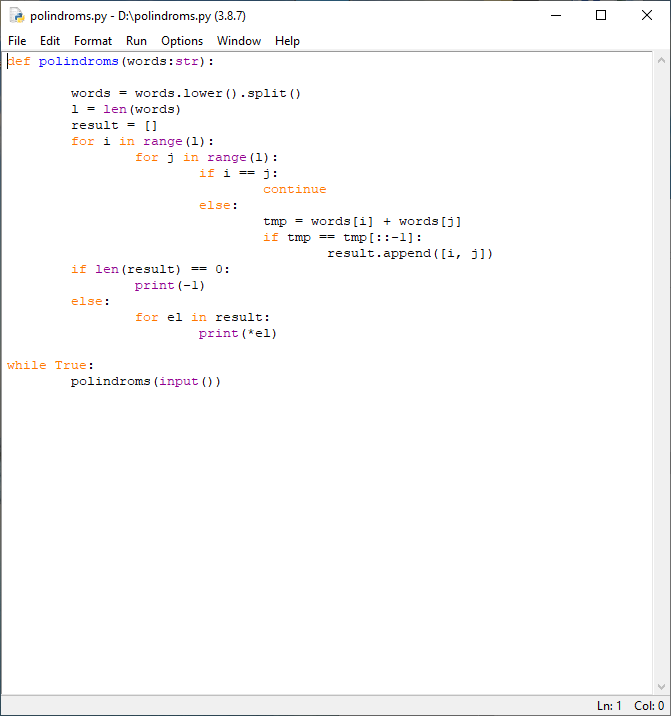
Task: Place cursor on 'result.append([i, j])' line
Action: click(x=410, y=254)
